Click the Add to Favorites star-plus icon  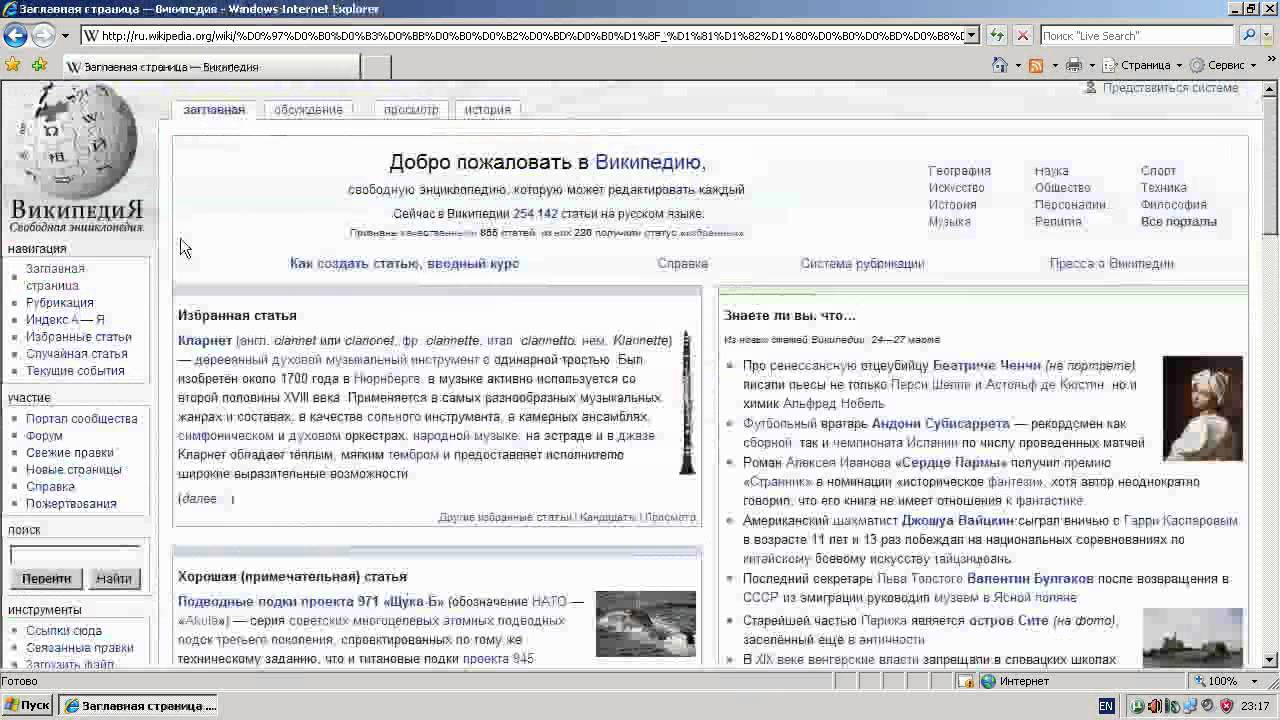tap(40, 65)
